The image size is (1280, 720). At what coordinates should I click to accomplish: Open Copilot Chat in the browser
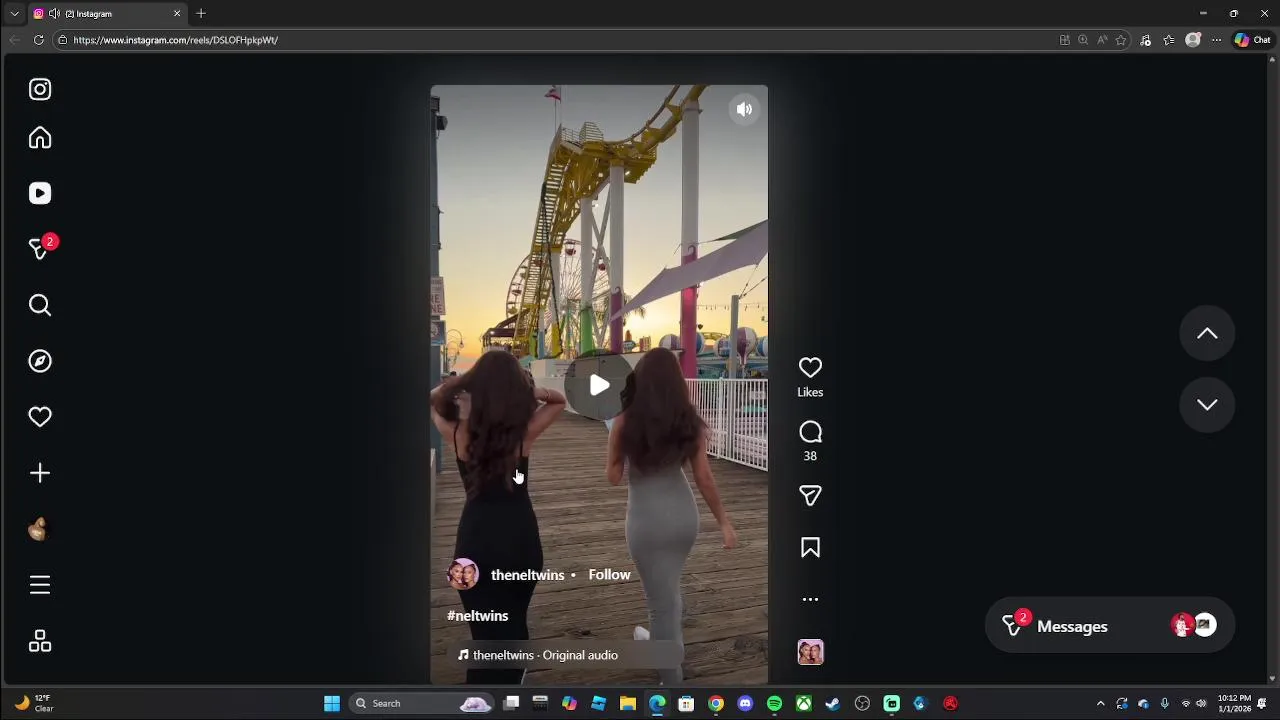pyautogui.click(x=1252, y=40)
